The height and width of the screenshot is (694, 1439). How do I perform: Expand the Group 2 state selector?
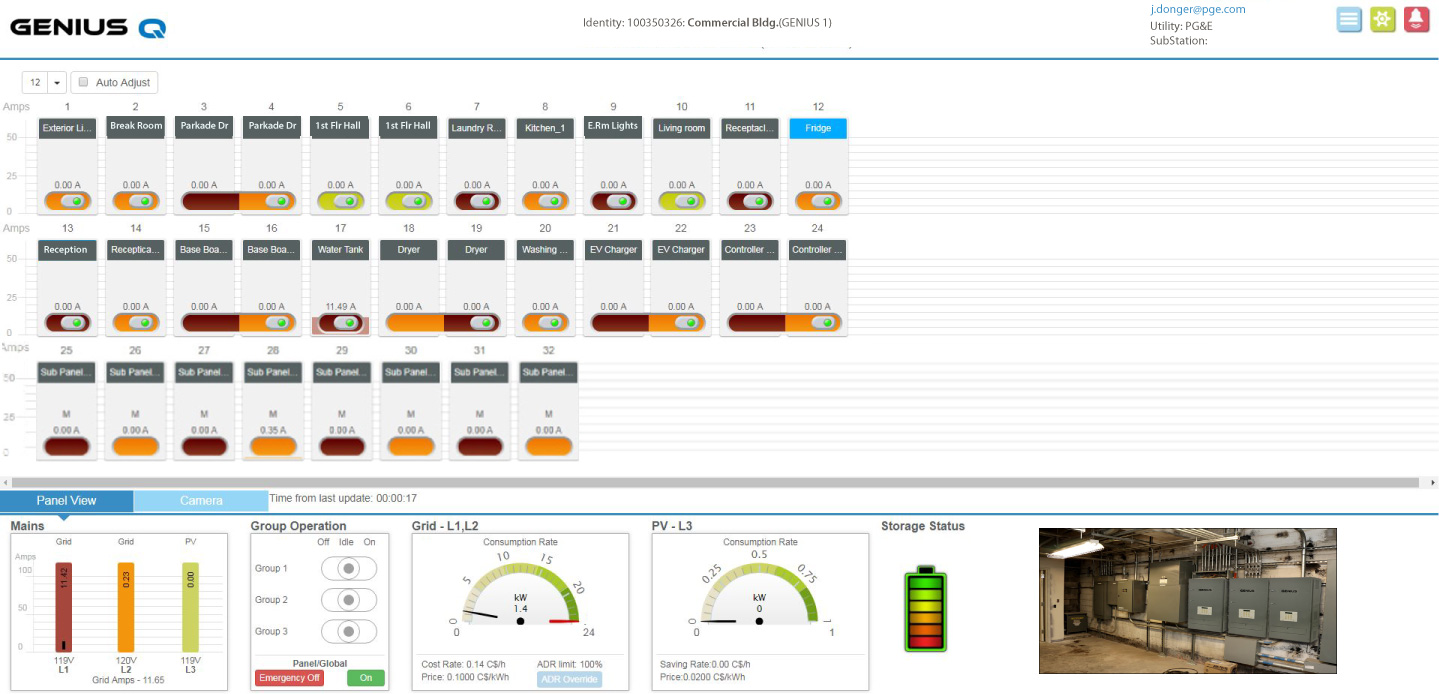349,600
